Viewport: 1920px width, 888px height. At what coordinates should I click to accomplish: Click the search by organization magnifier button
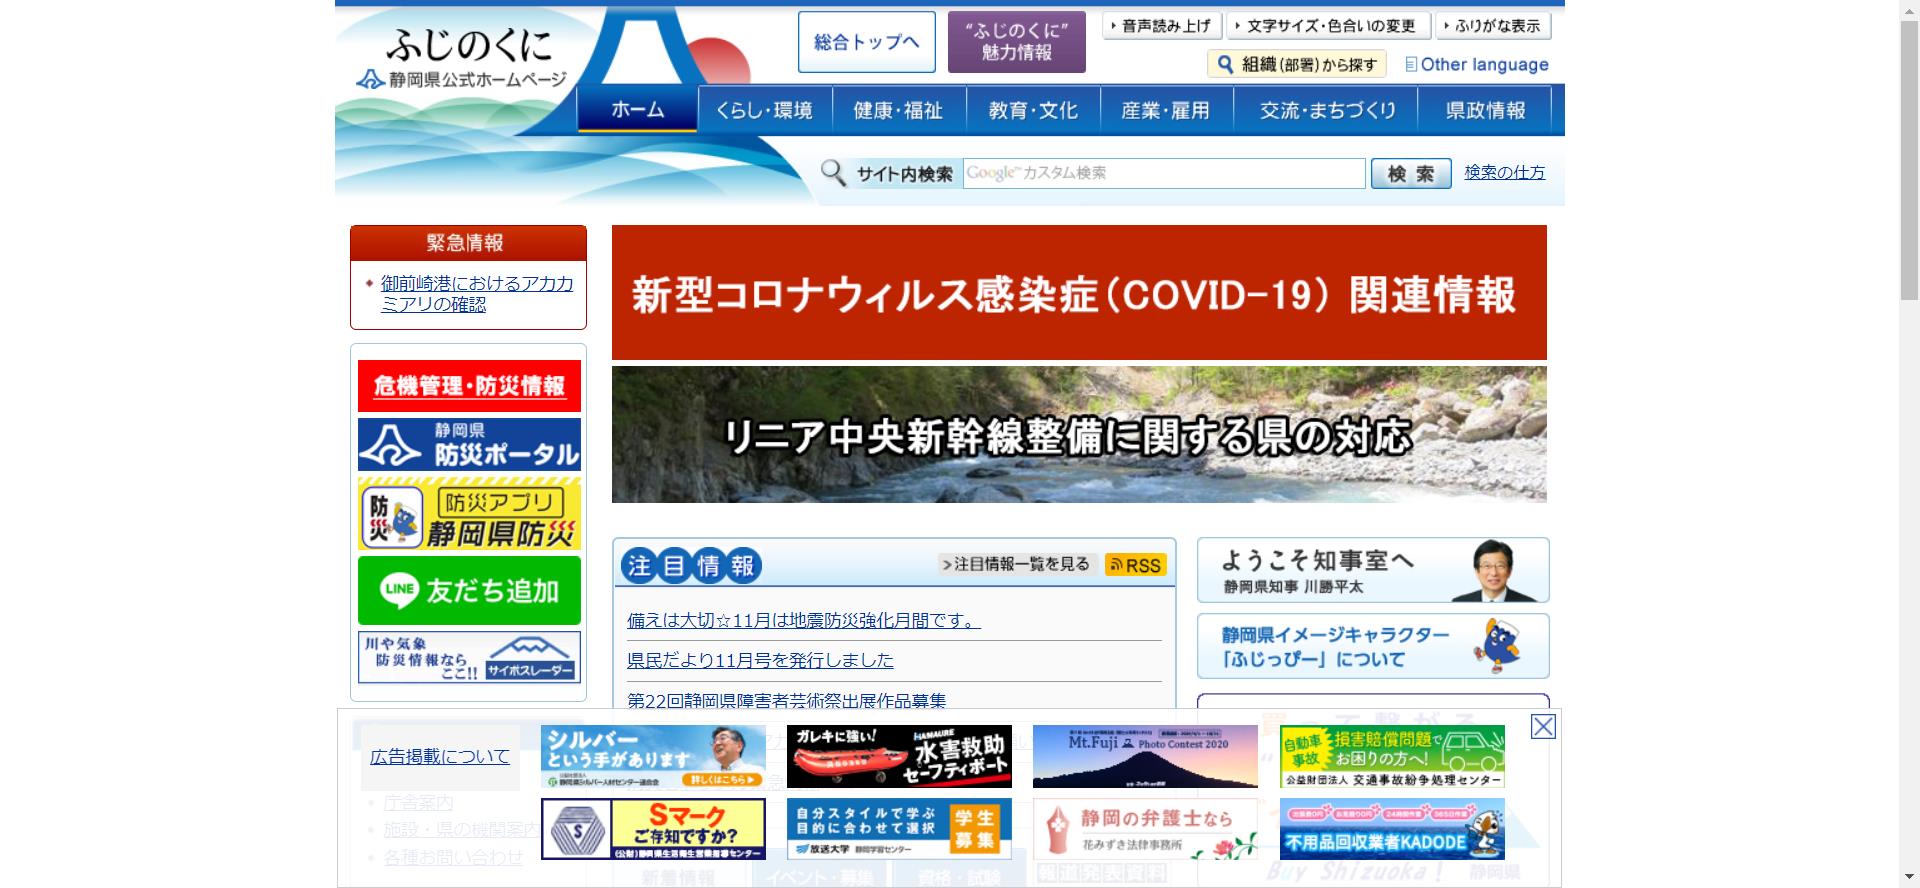pyautogui.click(x=1296, y=65)
